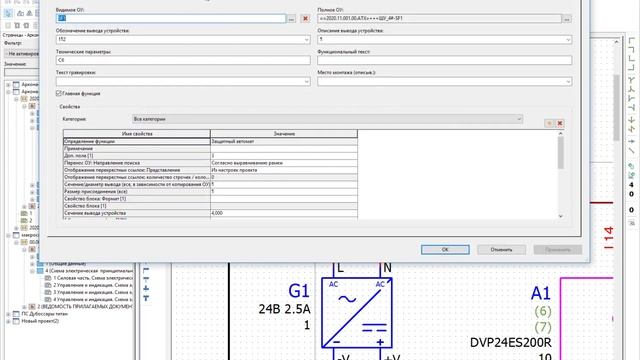
Task: Select the Новый проект(2) project
Action: click(x=40, y=321)
